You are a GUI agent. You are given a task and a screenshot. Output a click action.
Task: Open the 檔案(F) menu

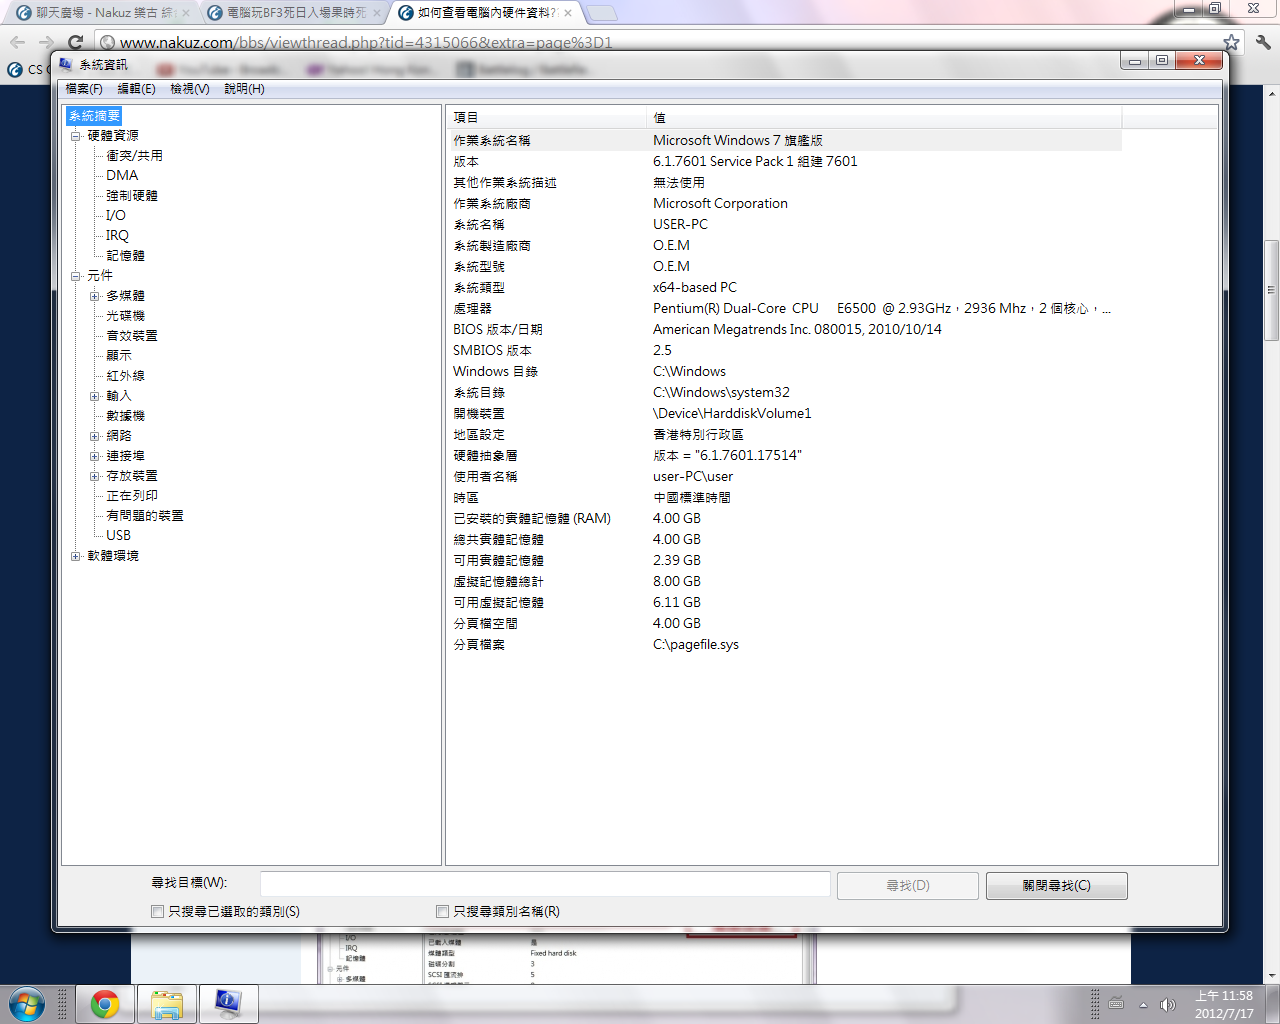(x=84, y=89)
